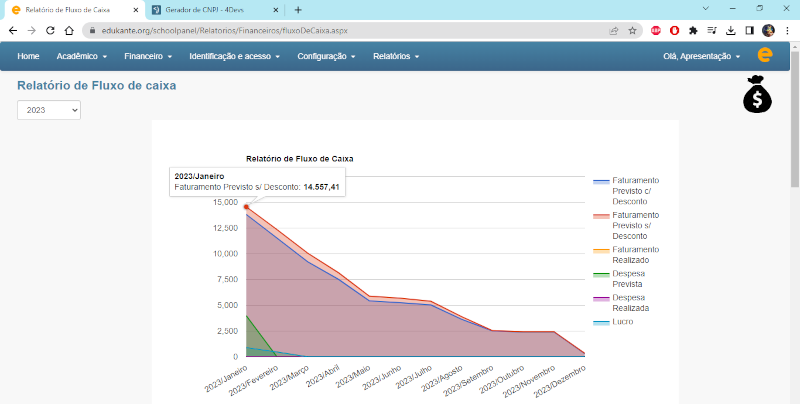Viewport: 800px width, 404px height.
Task: Toggle Lucro legend series
Action: pos(613,322)
